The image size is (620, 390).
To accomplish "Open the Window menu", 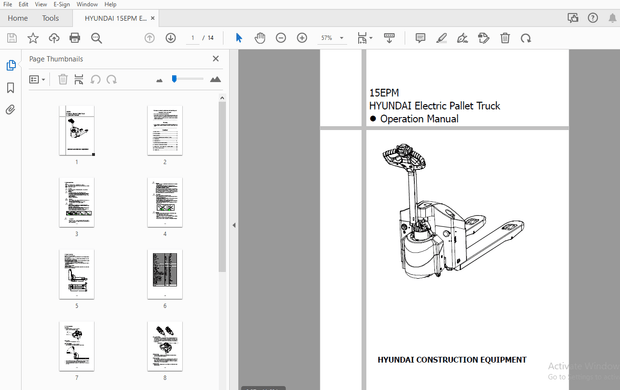I will pos(87,4).
